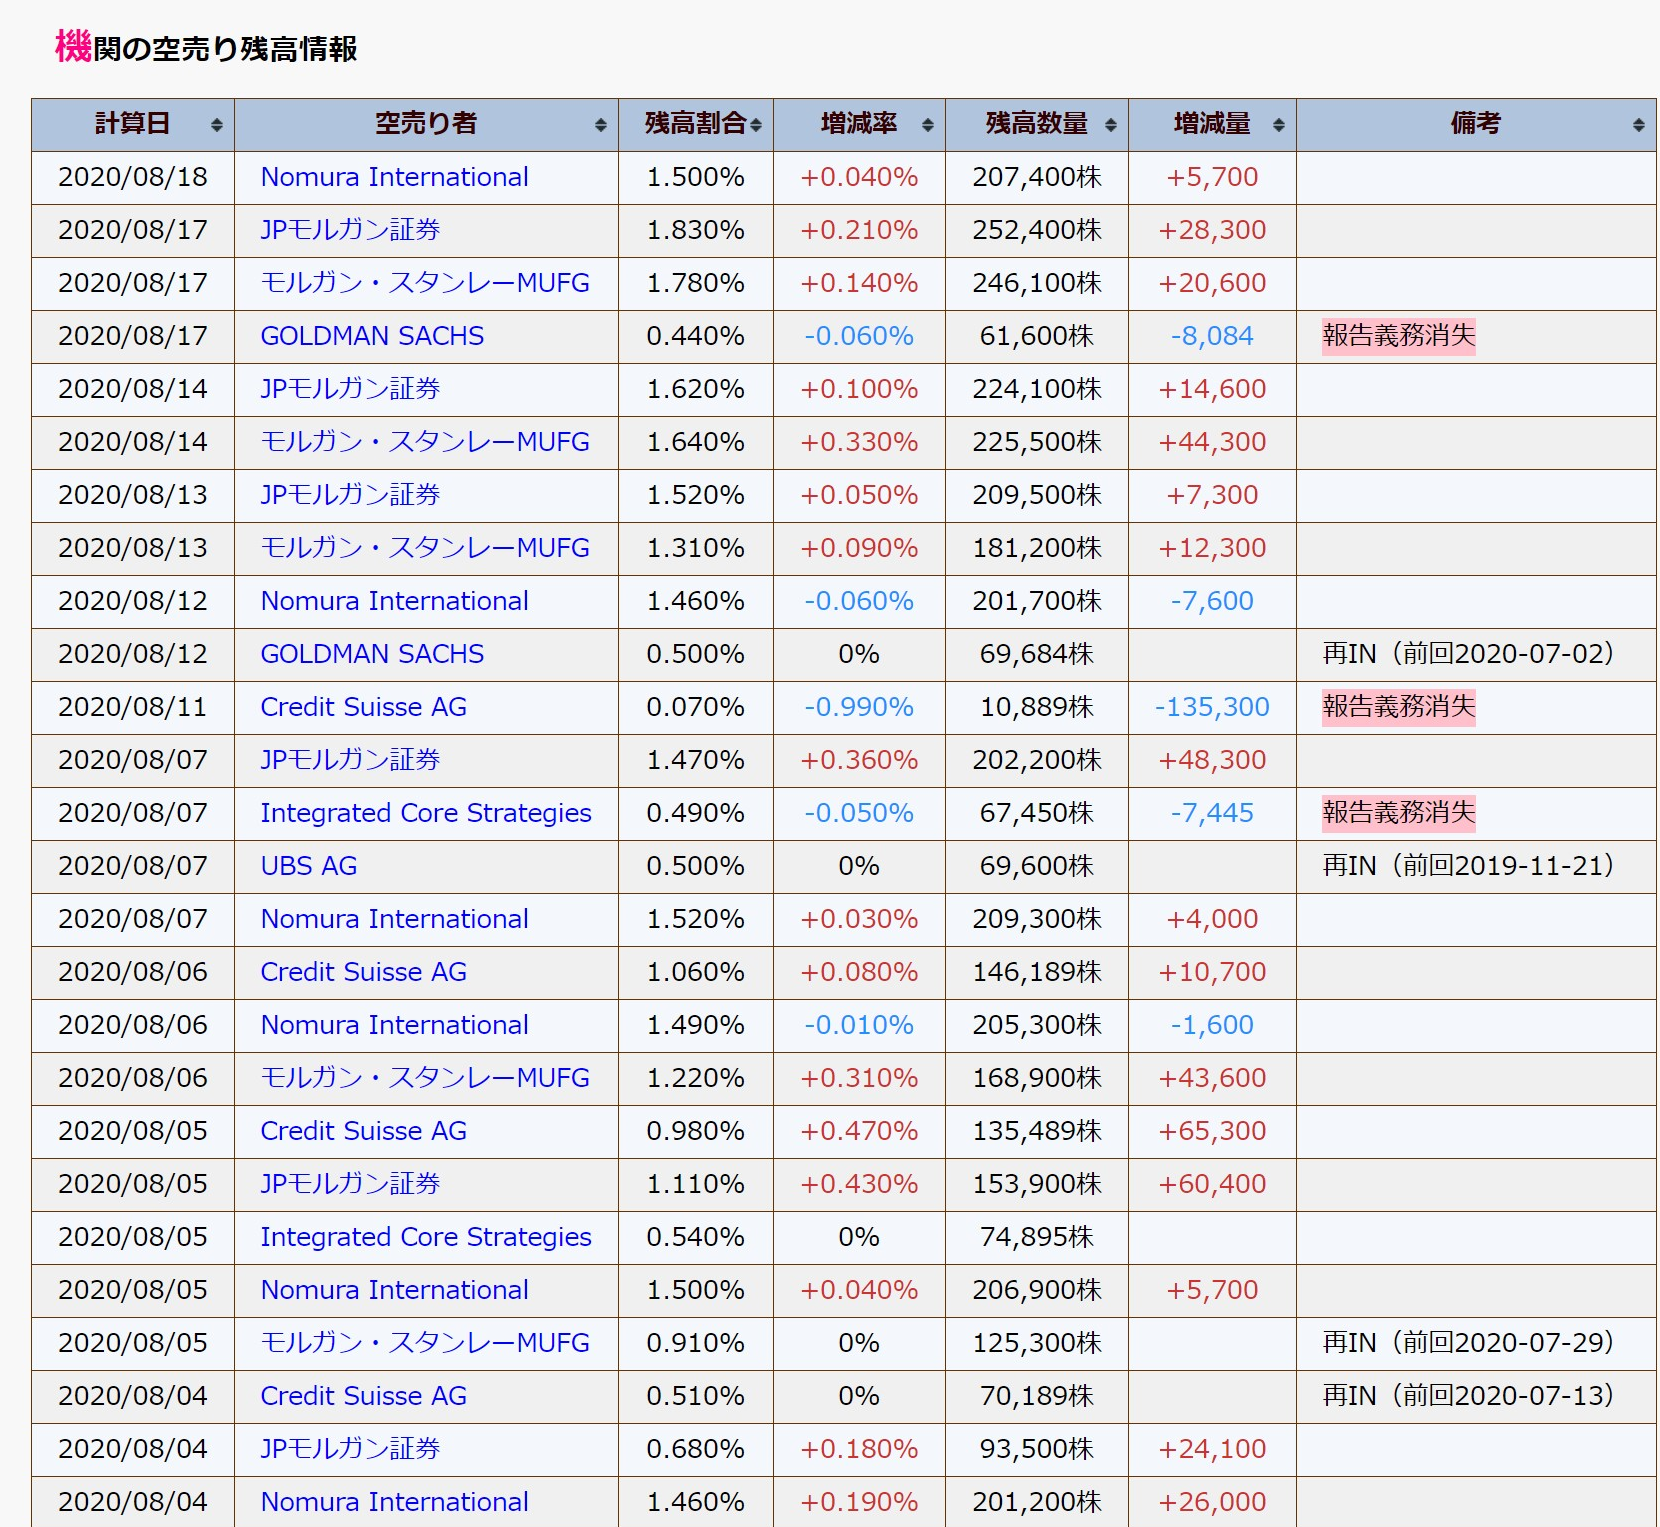This screenshot has width=1660, height=1527.
Task: Click the 1.830% ratio cell
Action: tap(696, 230)
